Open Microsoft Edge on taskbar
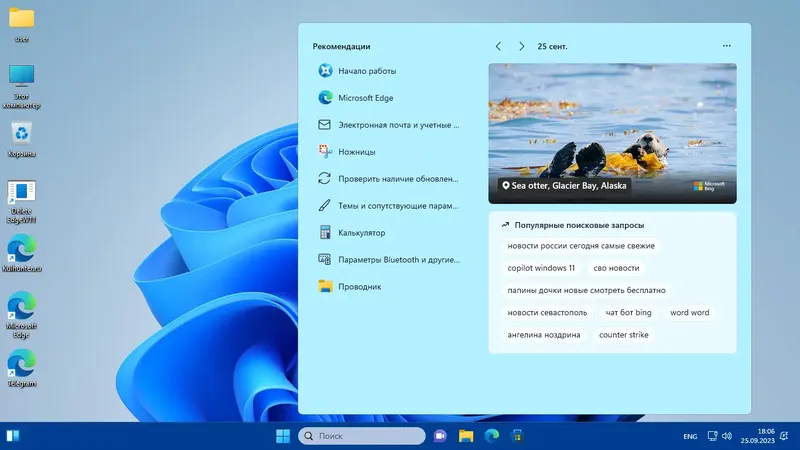Screen dimensions: 800x450 point(492,436)
